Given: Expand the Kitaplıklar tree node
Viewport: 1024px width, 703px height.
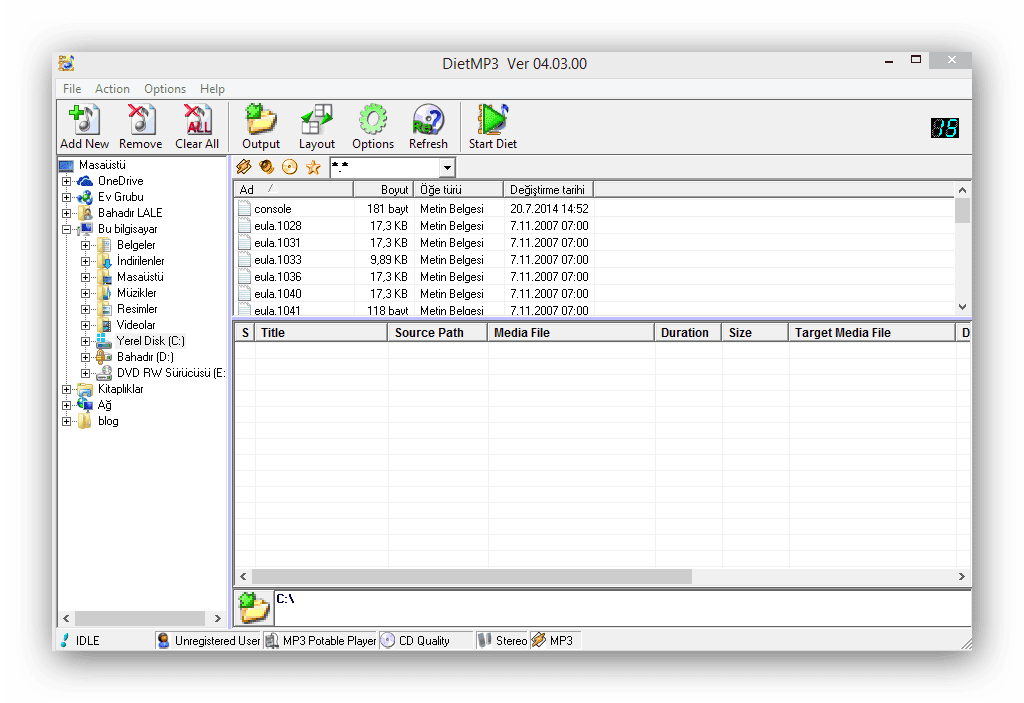Looking at the screenshot, I should (x=66, y=389).
